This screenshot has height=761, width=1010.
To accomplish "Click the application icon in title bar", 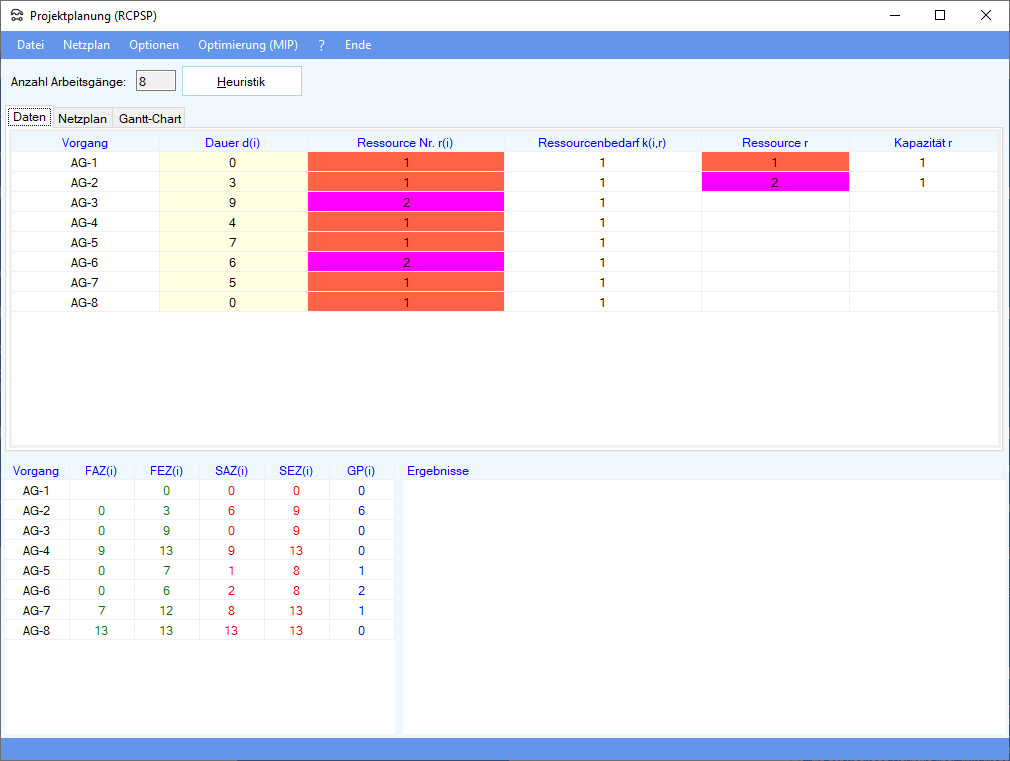I will tap(16, 15).
